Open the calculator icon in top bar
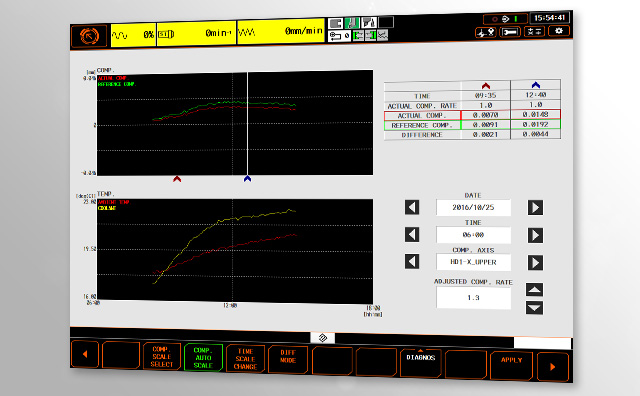The width and height of the screenshot is (640, 396). 534,31
